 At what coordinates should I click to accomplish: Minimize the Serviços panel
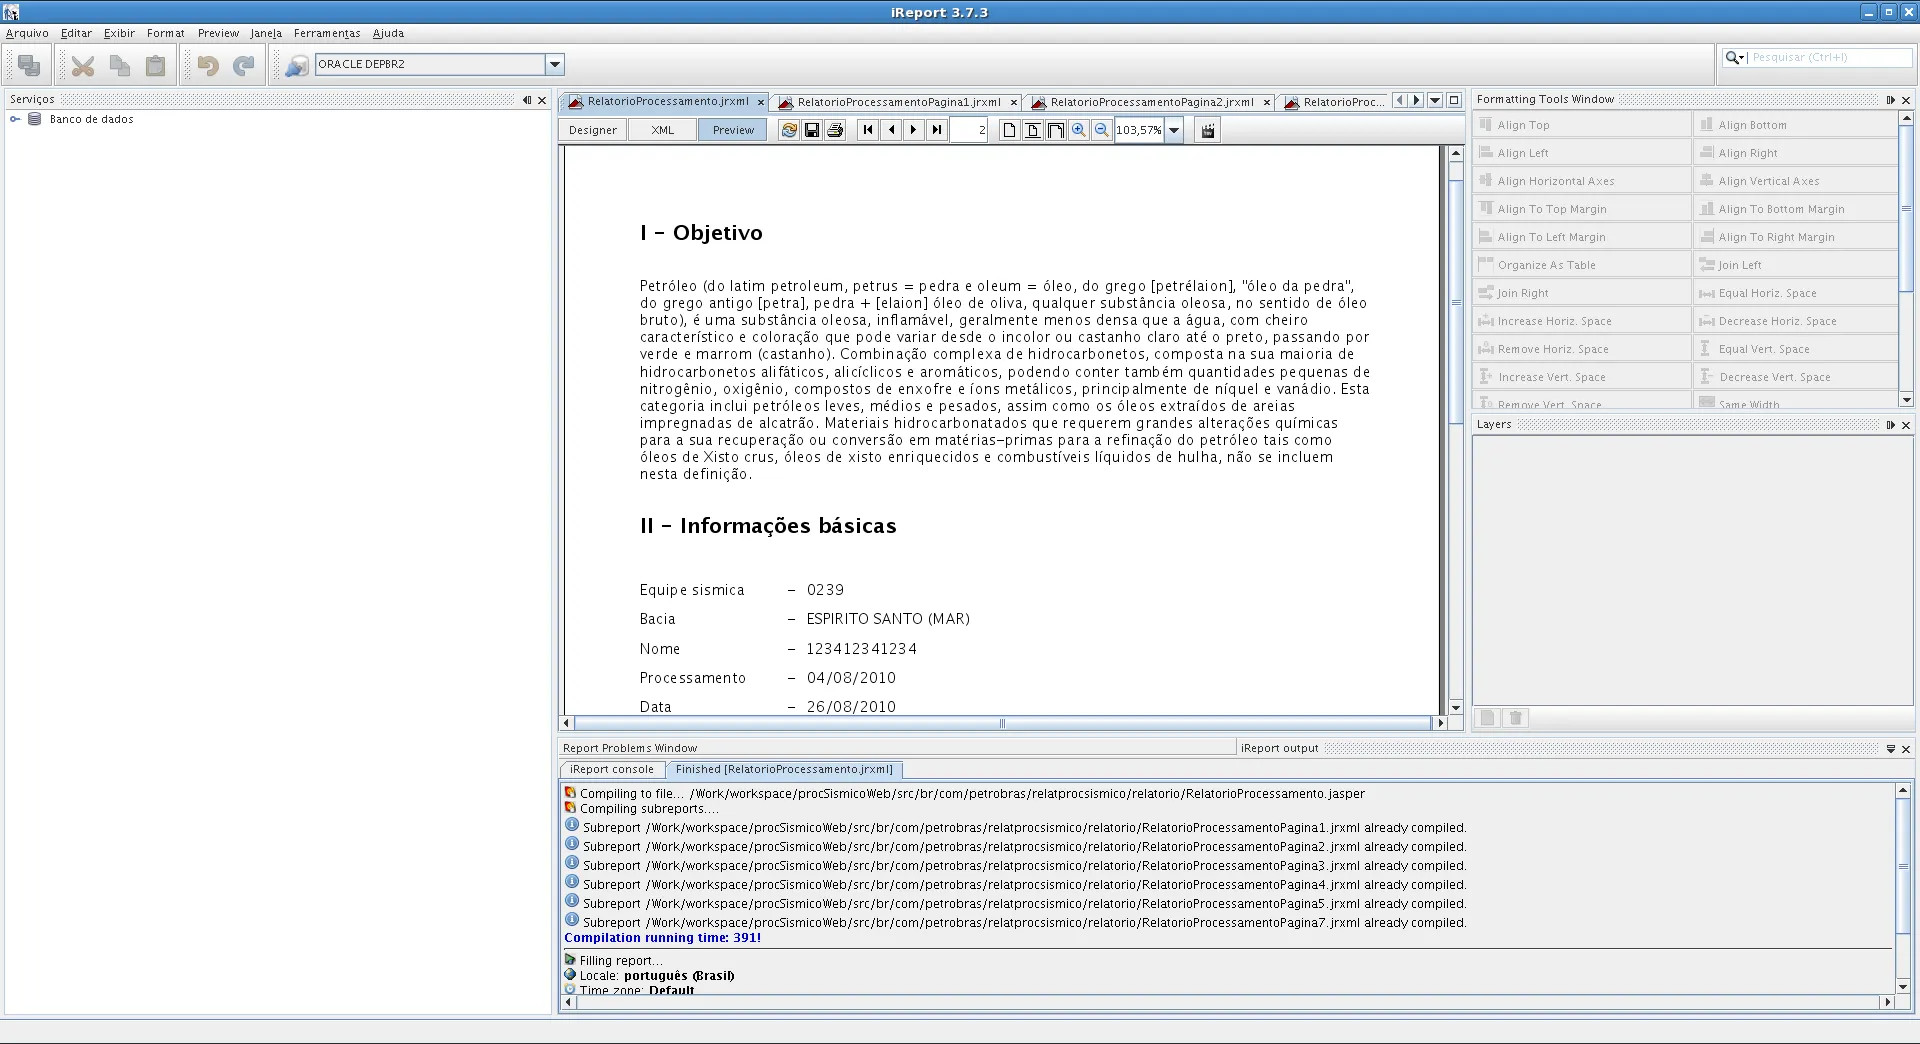[x=527, y=100]
